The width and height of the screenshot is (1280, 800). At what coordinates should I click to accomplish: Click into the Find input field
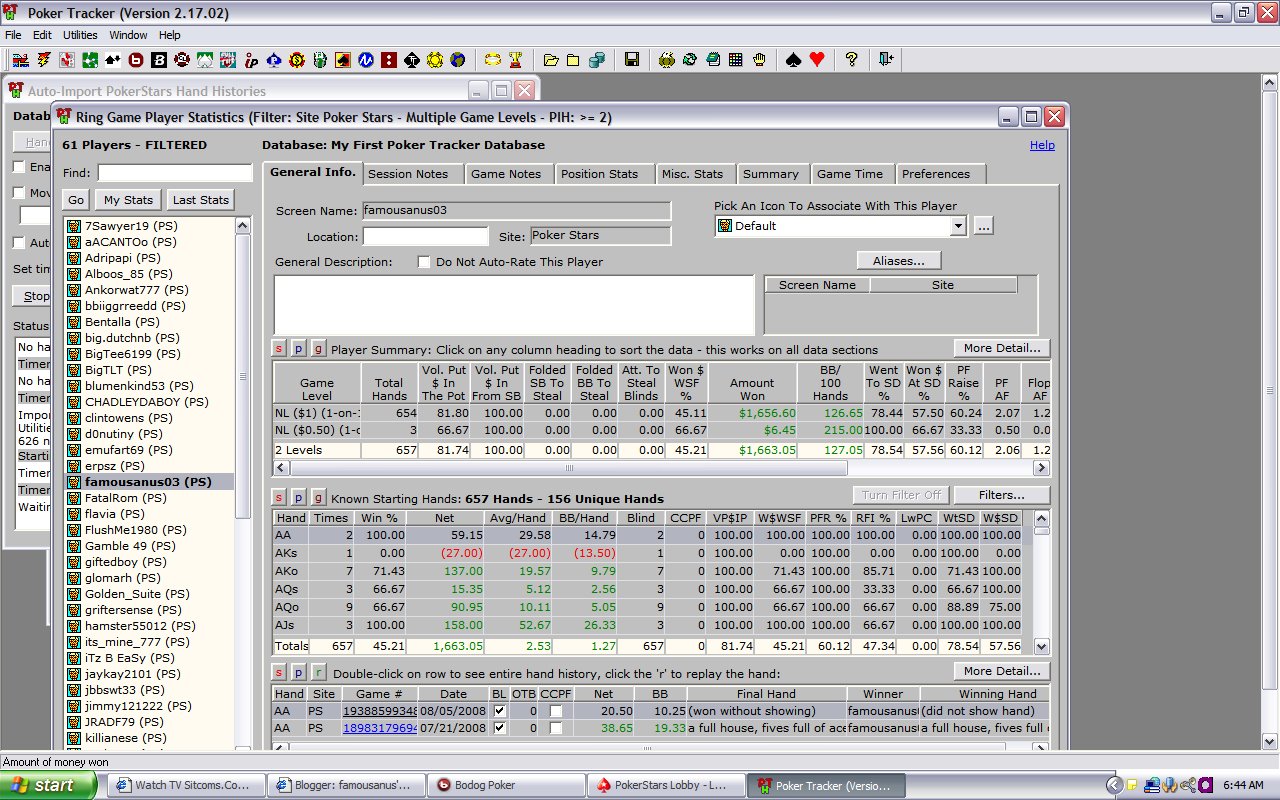[174, 173]
